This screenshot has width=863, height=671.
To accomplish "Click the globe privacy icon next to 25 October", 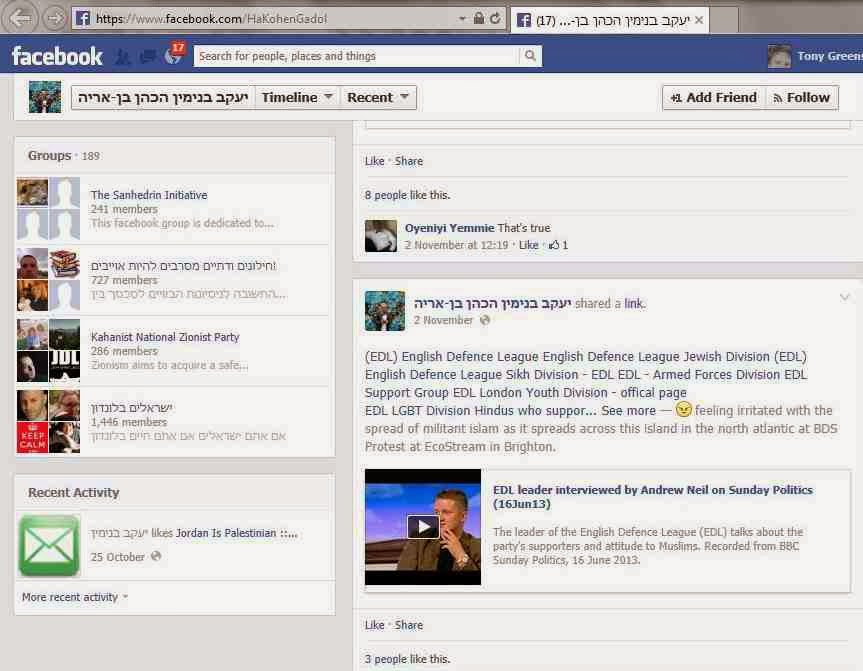I will [156, 556].
